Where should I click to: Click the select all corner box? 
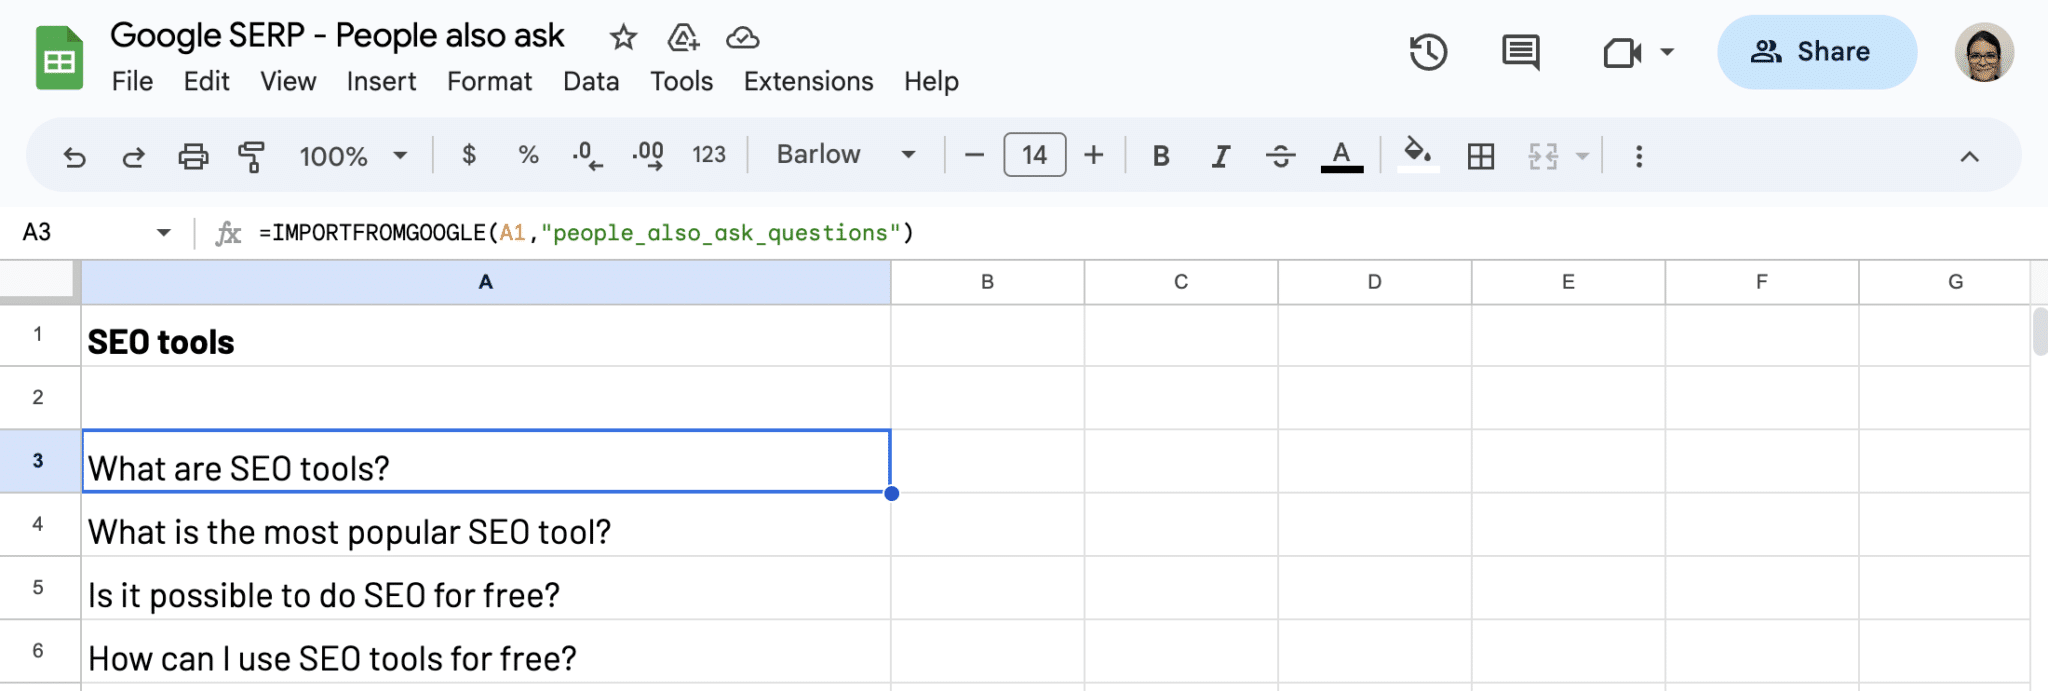(x=39, y=281)
